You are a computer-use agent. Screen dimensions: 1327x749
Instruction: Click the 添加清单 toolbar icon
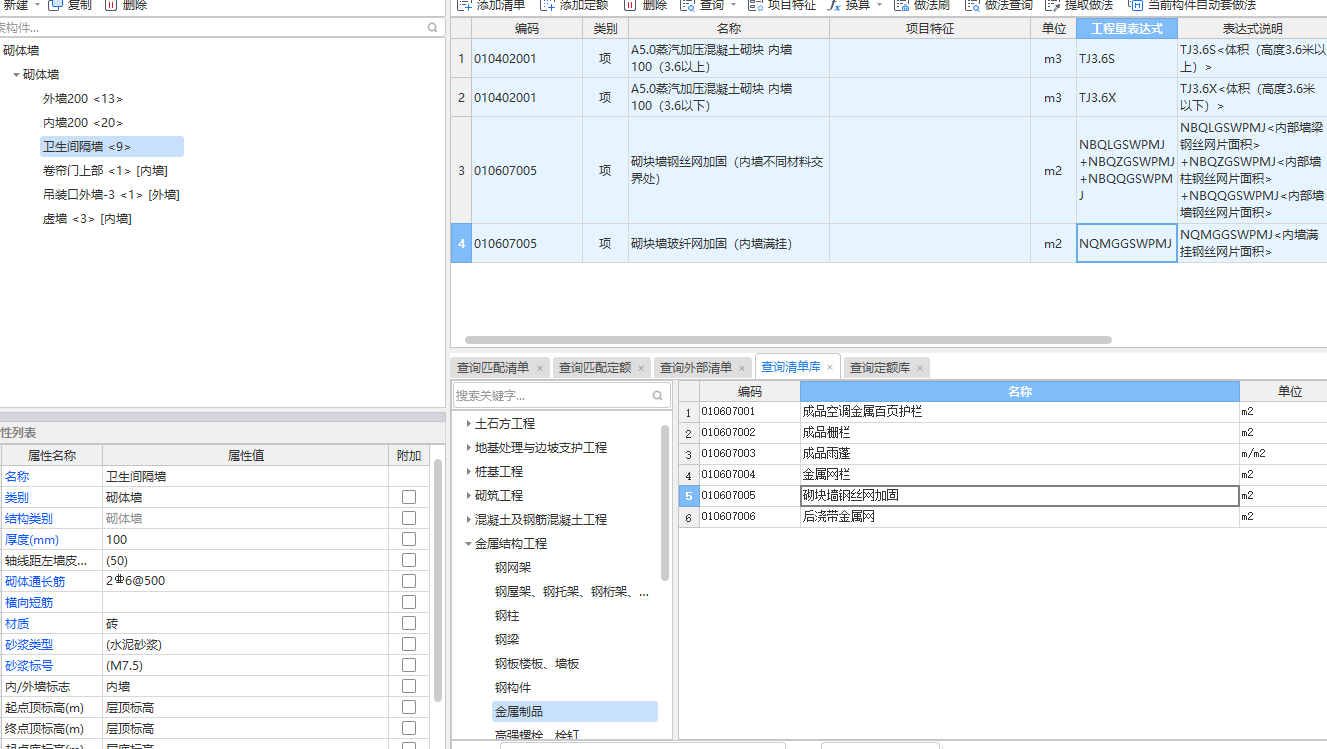pos(464,5)
